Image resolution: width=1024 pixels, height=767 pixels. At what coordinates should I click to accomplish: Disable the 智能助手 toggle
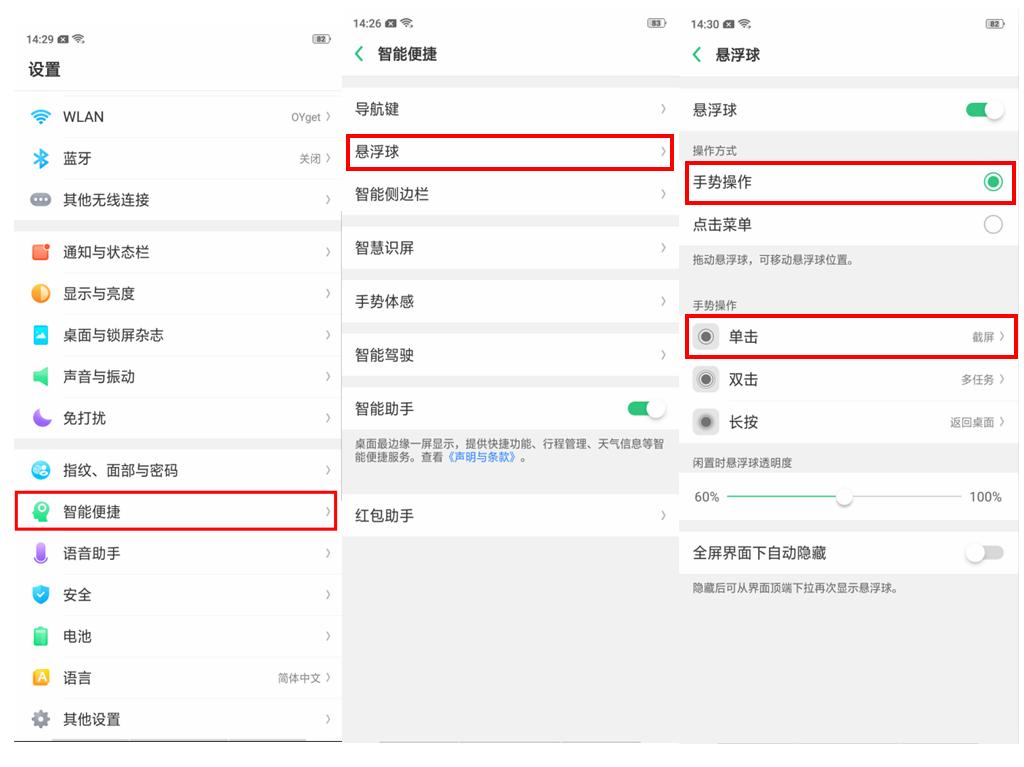click(646, 409)
